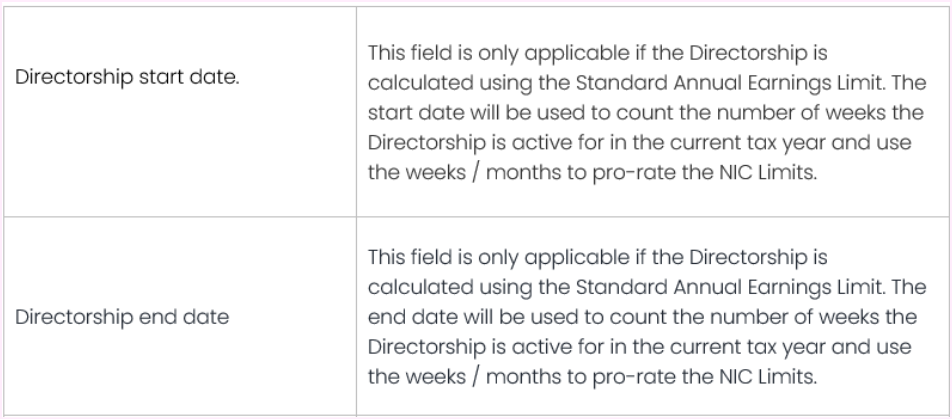
Task: Click "weeks / months" in the end date row
Action: click(x=464, y=378)
